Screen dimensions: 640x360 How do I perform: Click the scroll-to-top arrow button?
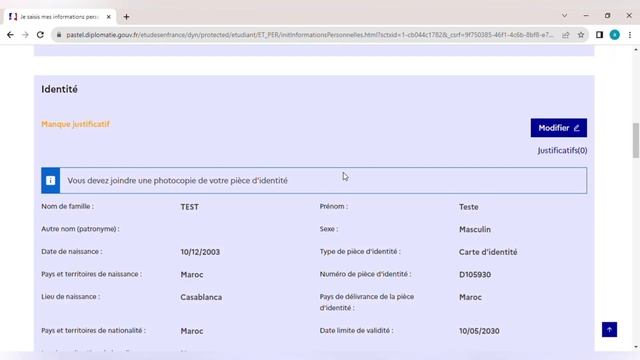[609, 329]
